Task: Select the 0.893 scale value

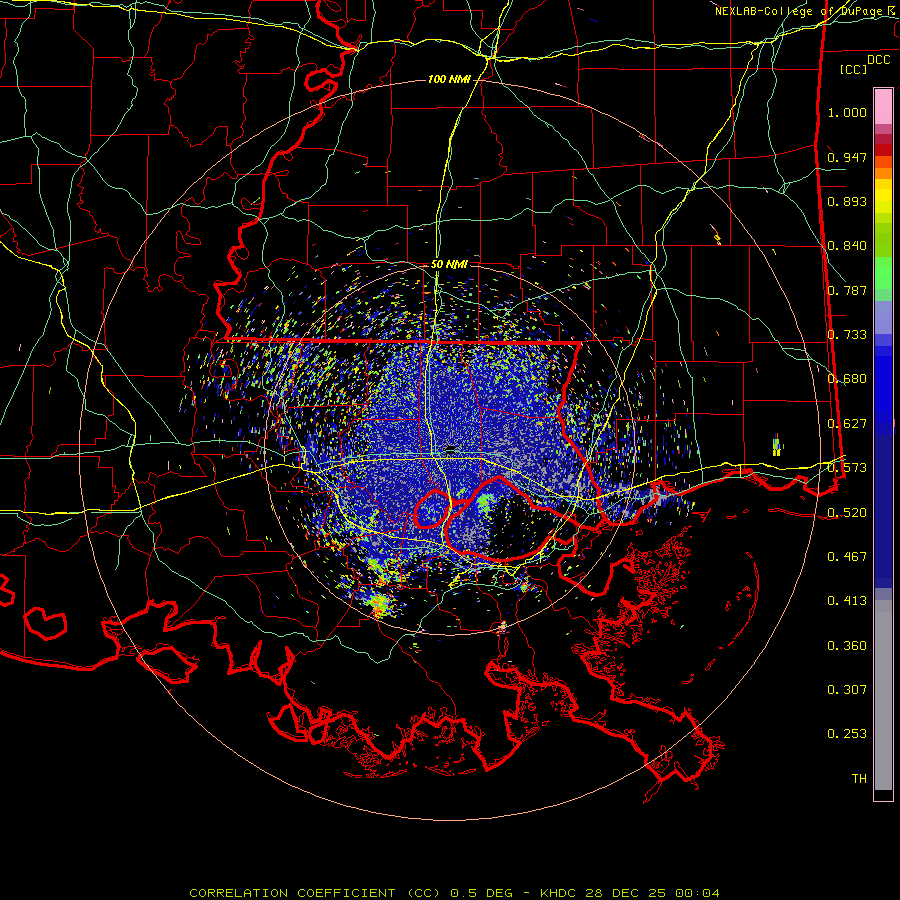Action: (x=847, y=201)
